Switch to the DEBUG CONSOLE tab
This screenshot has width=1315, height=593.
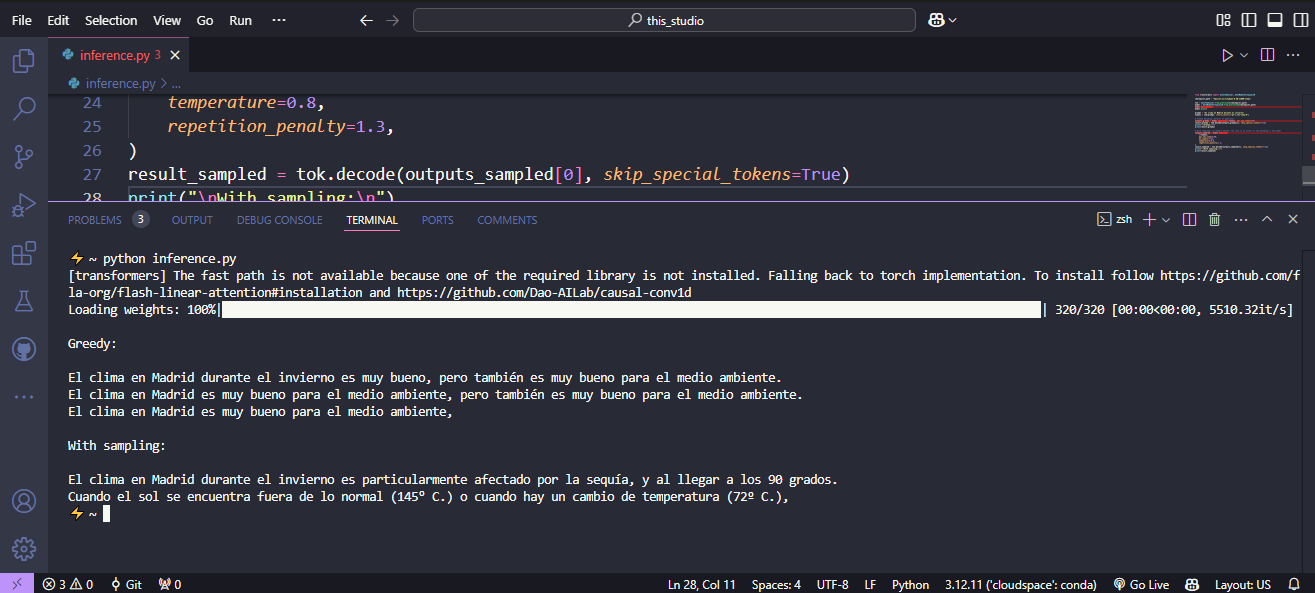pyautogui.click(x=280, y=220)
